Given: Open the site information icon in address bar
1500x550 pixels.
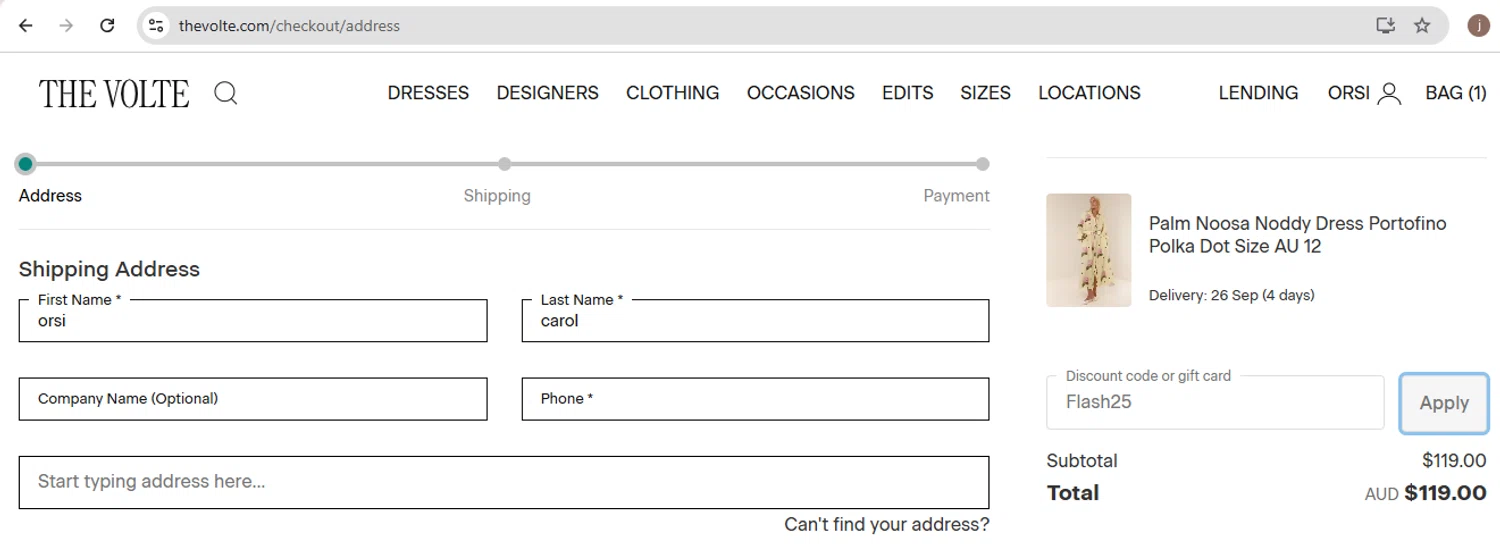Looking at the screenshot, I should (x=156, y=26).
